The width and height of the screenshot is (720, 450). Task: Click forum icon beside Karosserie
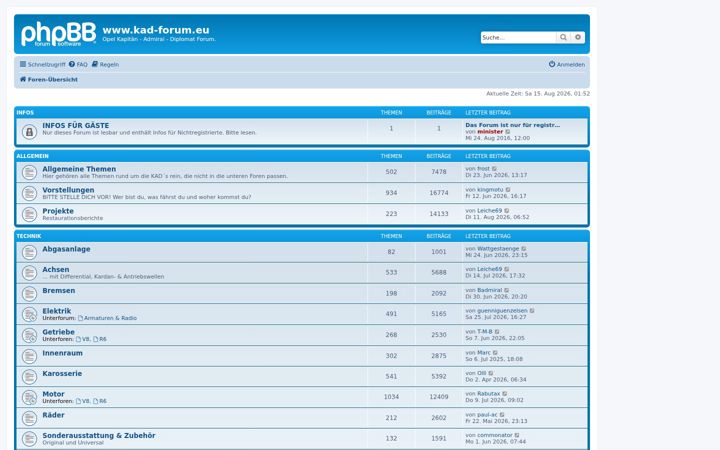coord(29,377)
